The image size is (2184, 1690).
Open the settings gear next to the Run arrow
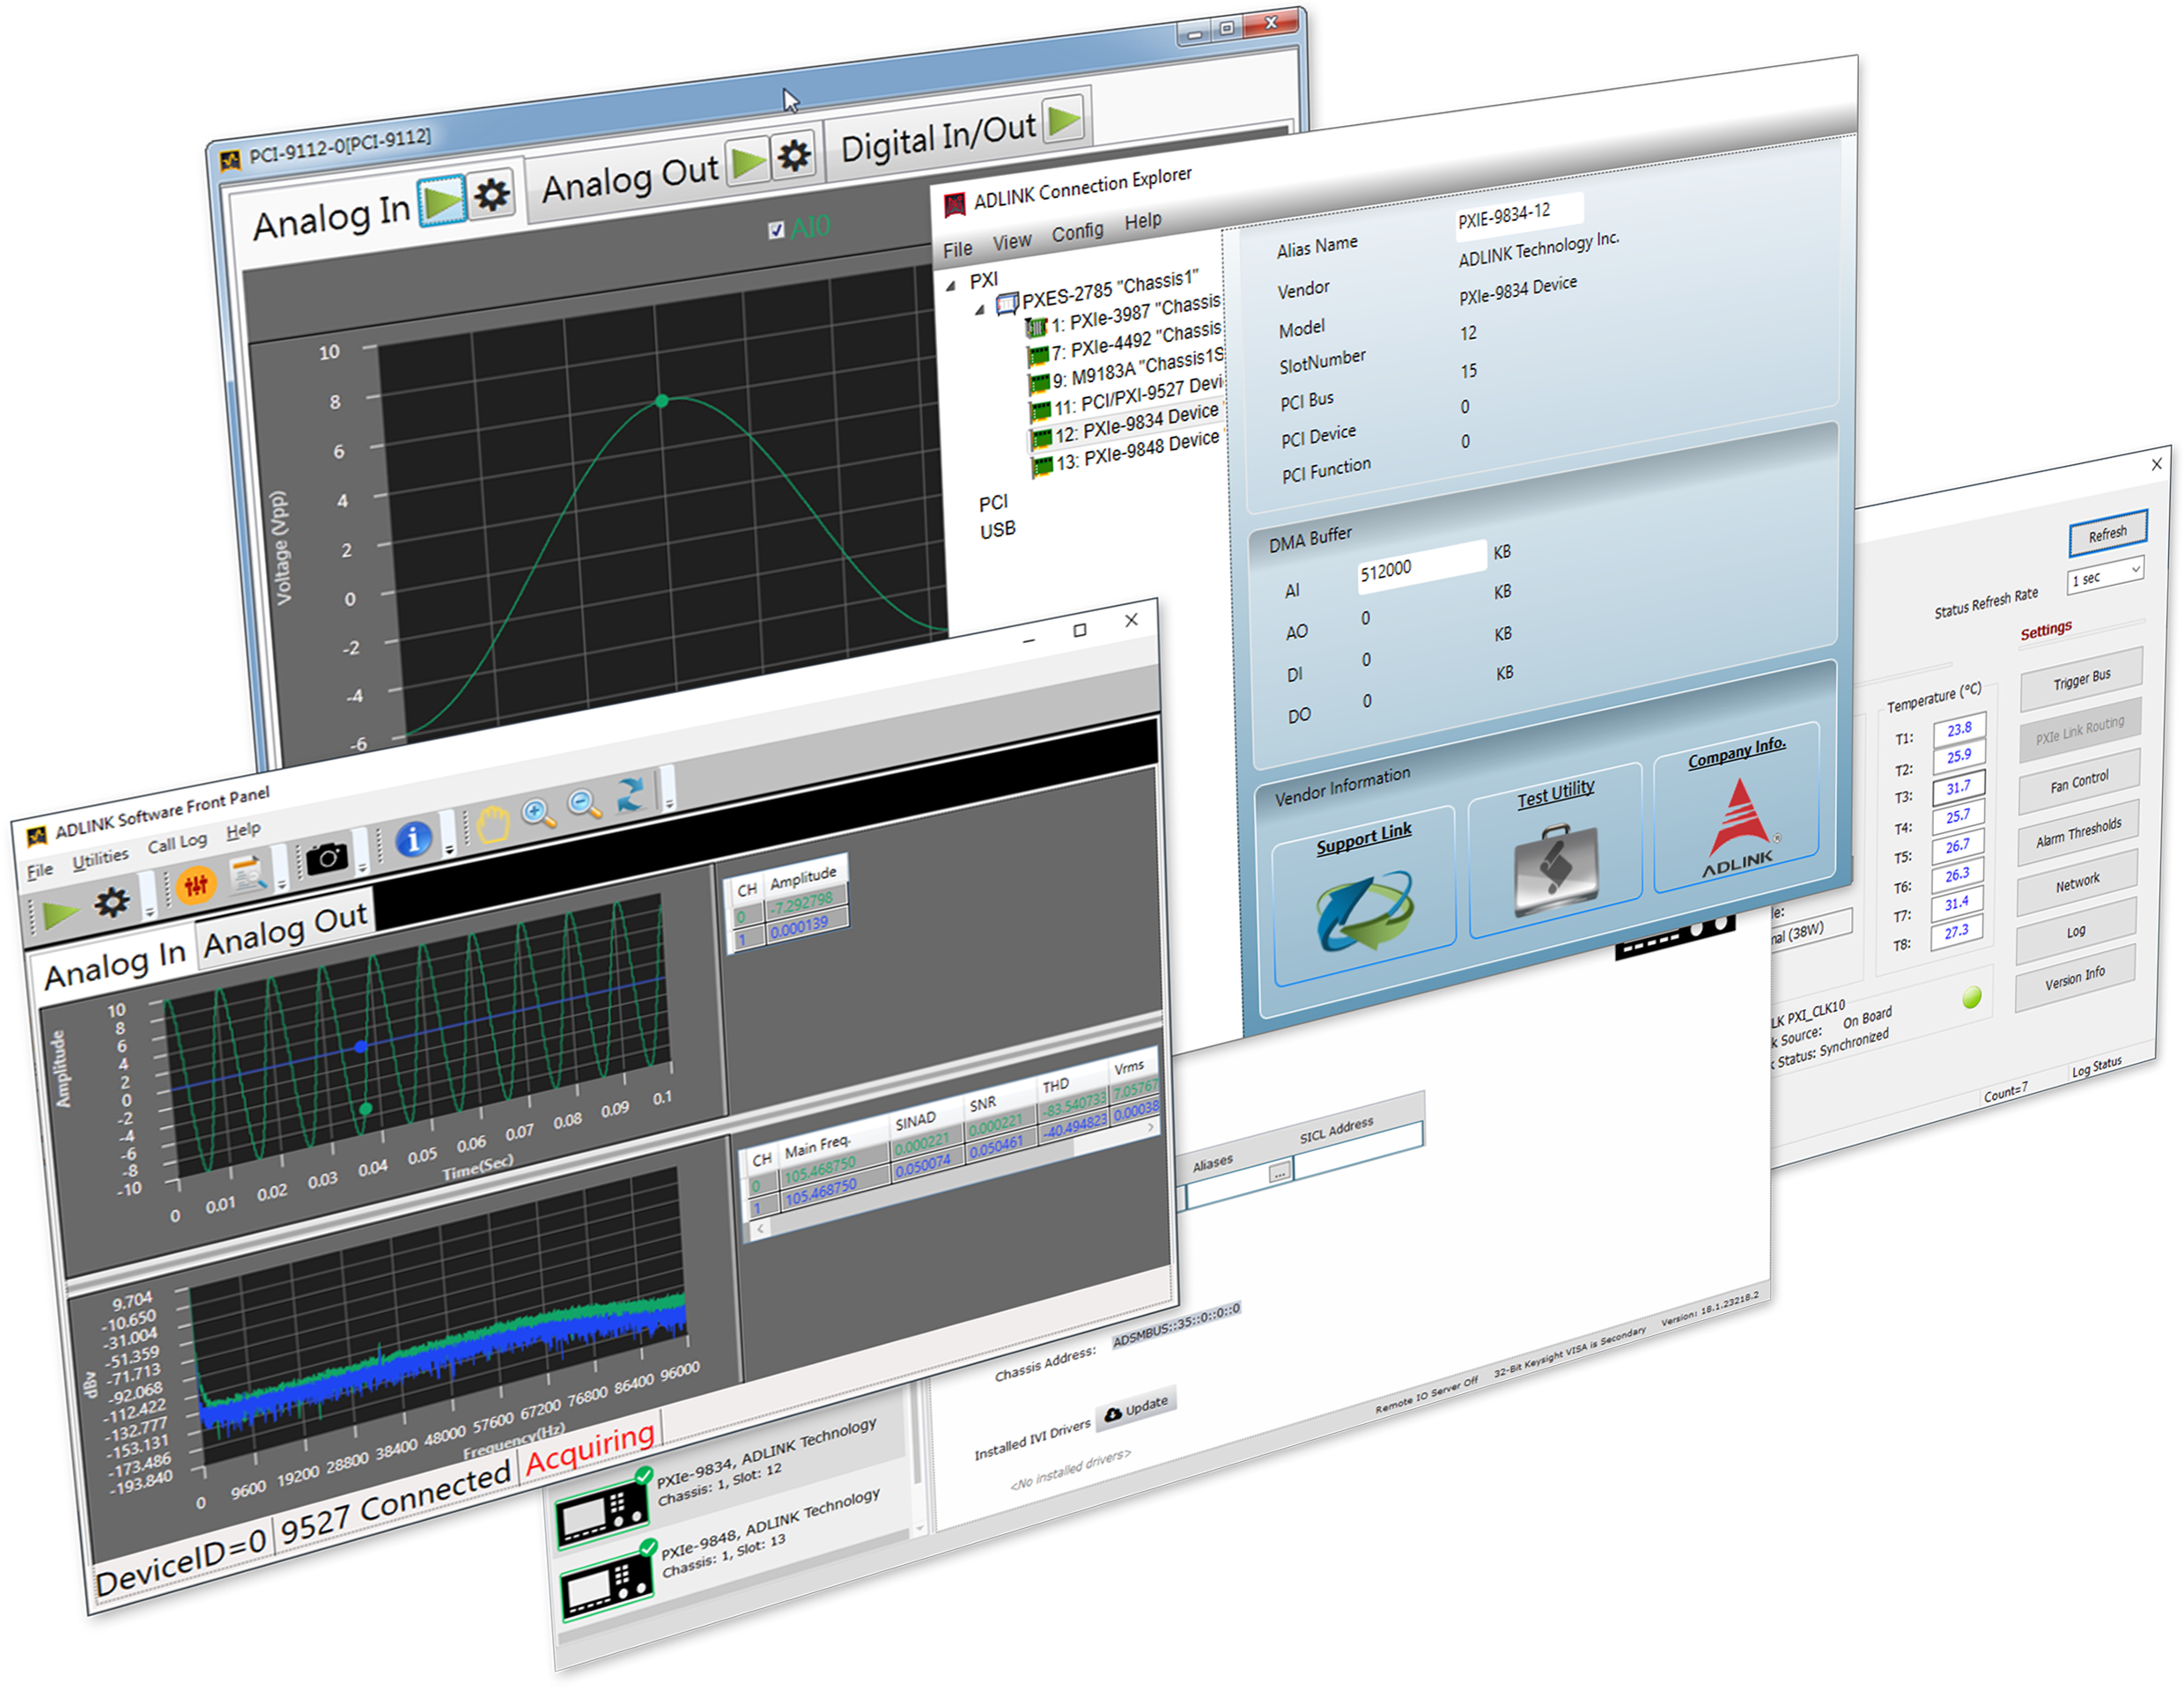(x=112, y=901)
